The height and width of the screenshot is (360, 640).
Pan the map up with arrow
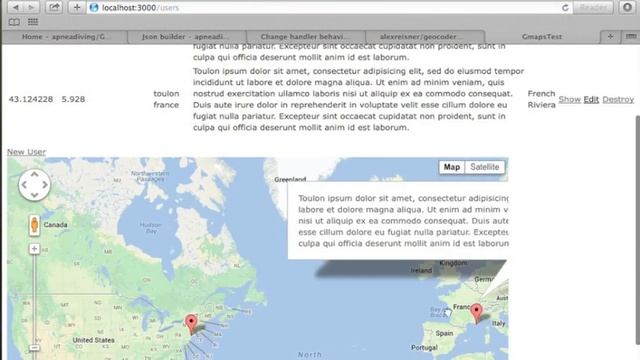coord(34,175)
